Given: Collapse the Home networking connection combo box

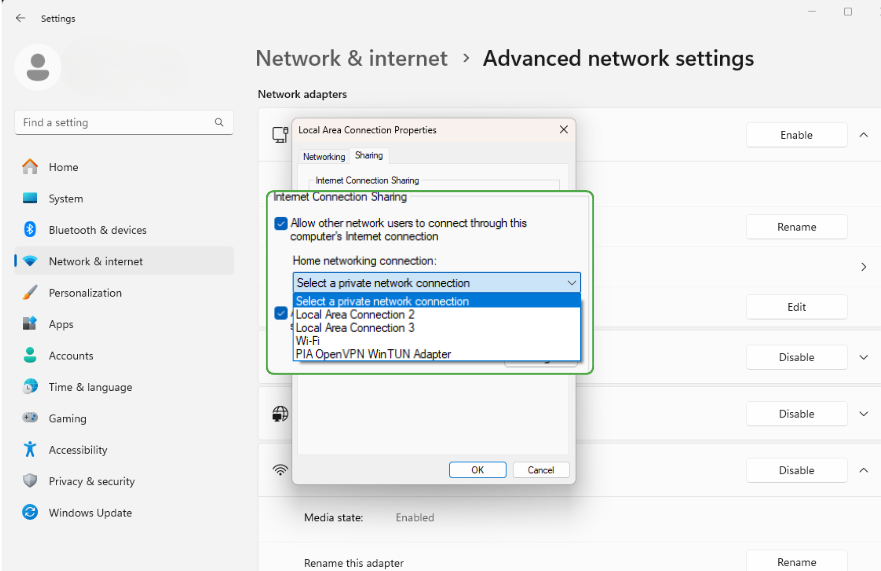Looking at the screenshot, I should 571,283.
